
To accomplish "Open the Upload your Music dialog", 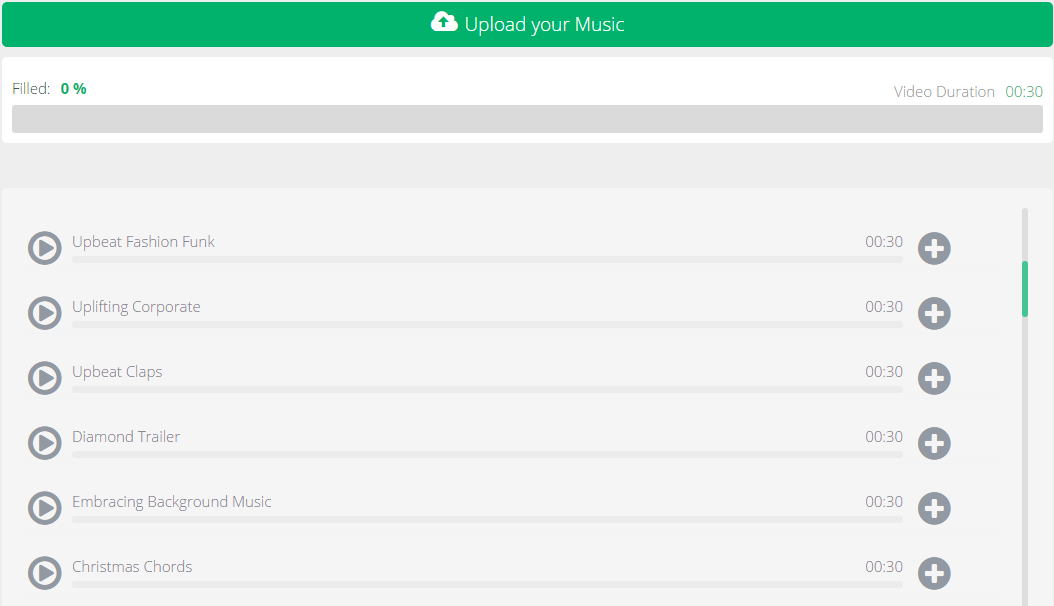I will pos(527,24).
